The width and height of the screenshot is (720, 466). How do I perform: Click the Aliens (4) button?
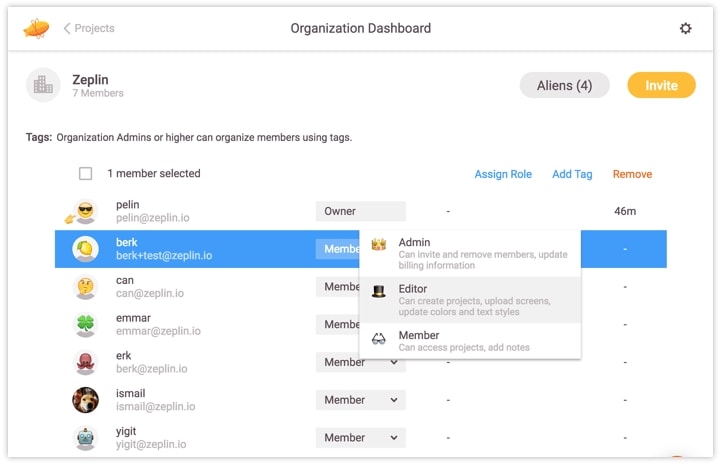coord(564,85)
